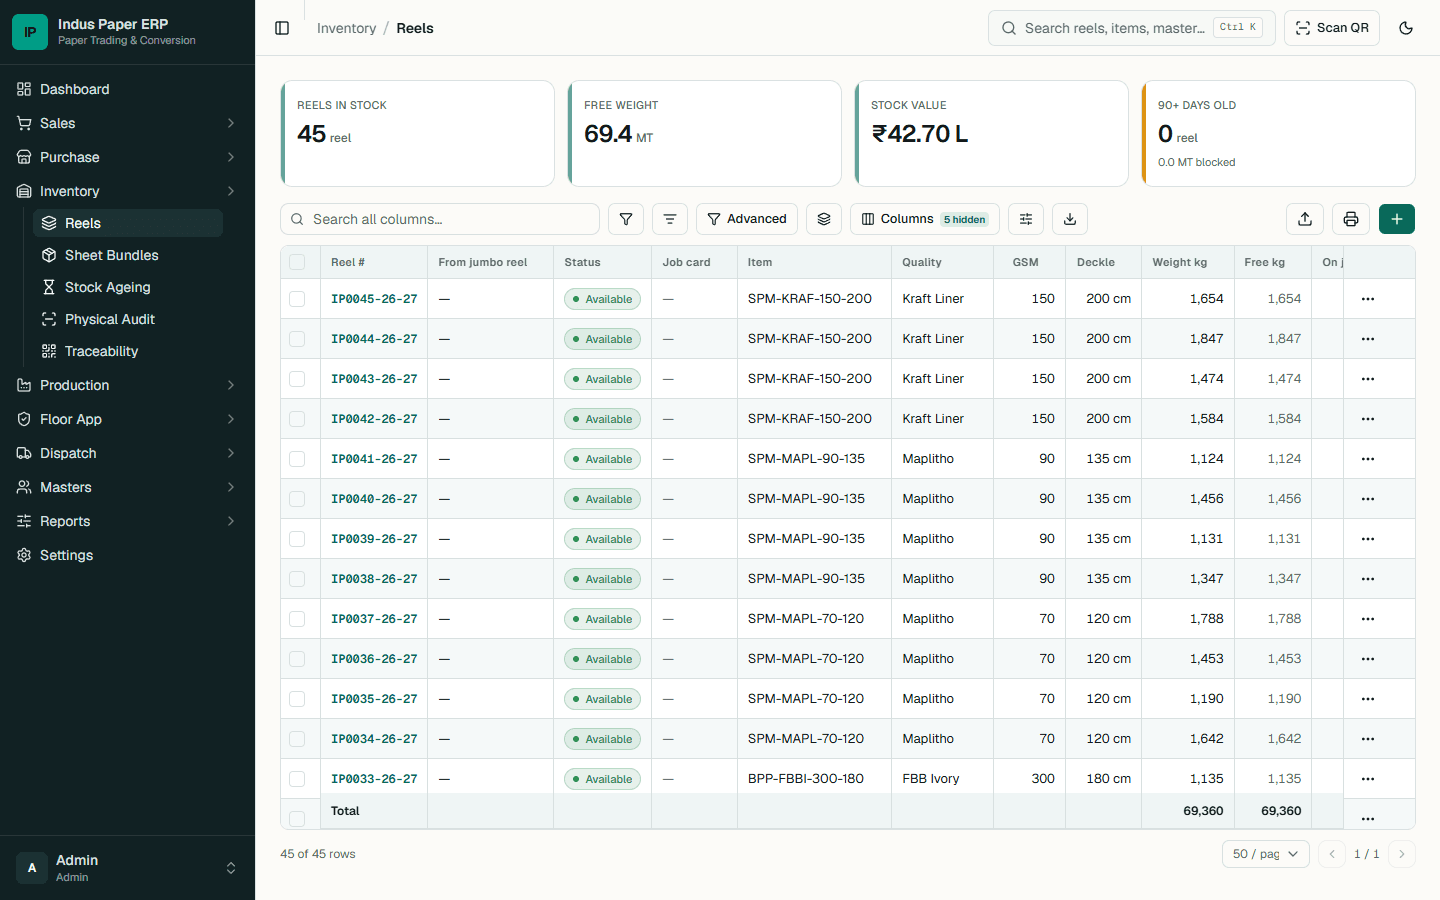Click Inventory in the breadcrumb
This screenshot has width=1440, height=900.
[x=346, y=28]
